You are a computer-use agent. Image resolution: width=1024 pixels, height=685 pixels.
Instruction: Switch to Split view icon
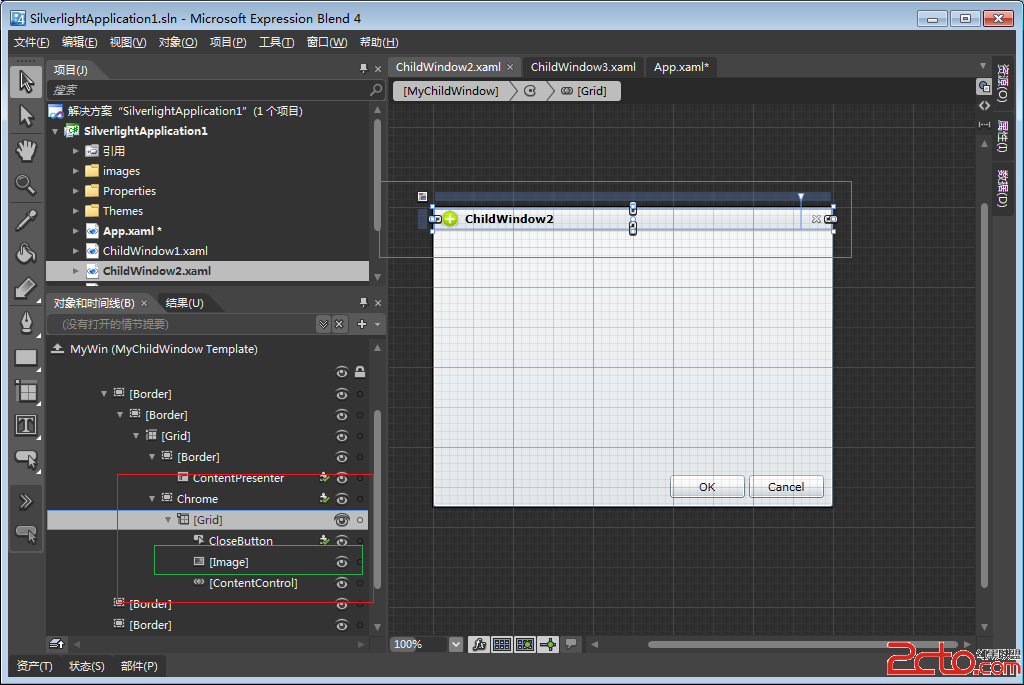coord(984,124)
